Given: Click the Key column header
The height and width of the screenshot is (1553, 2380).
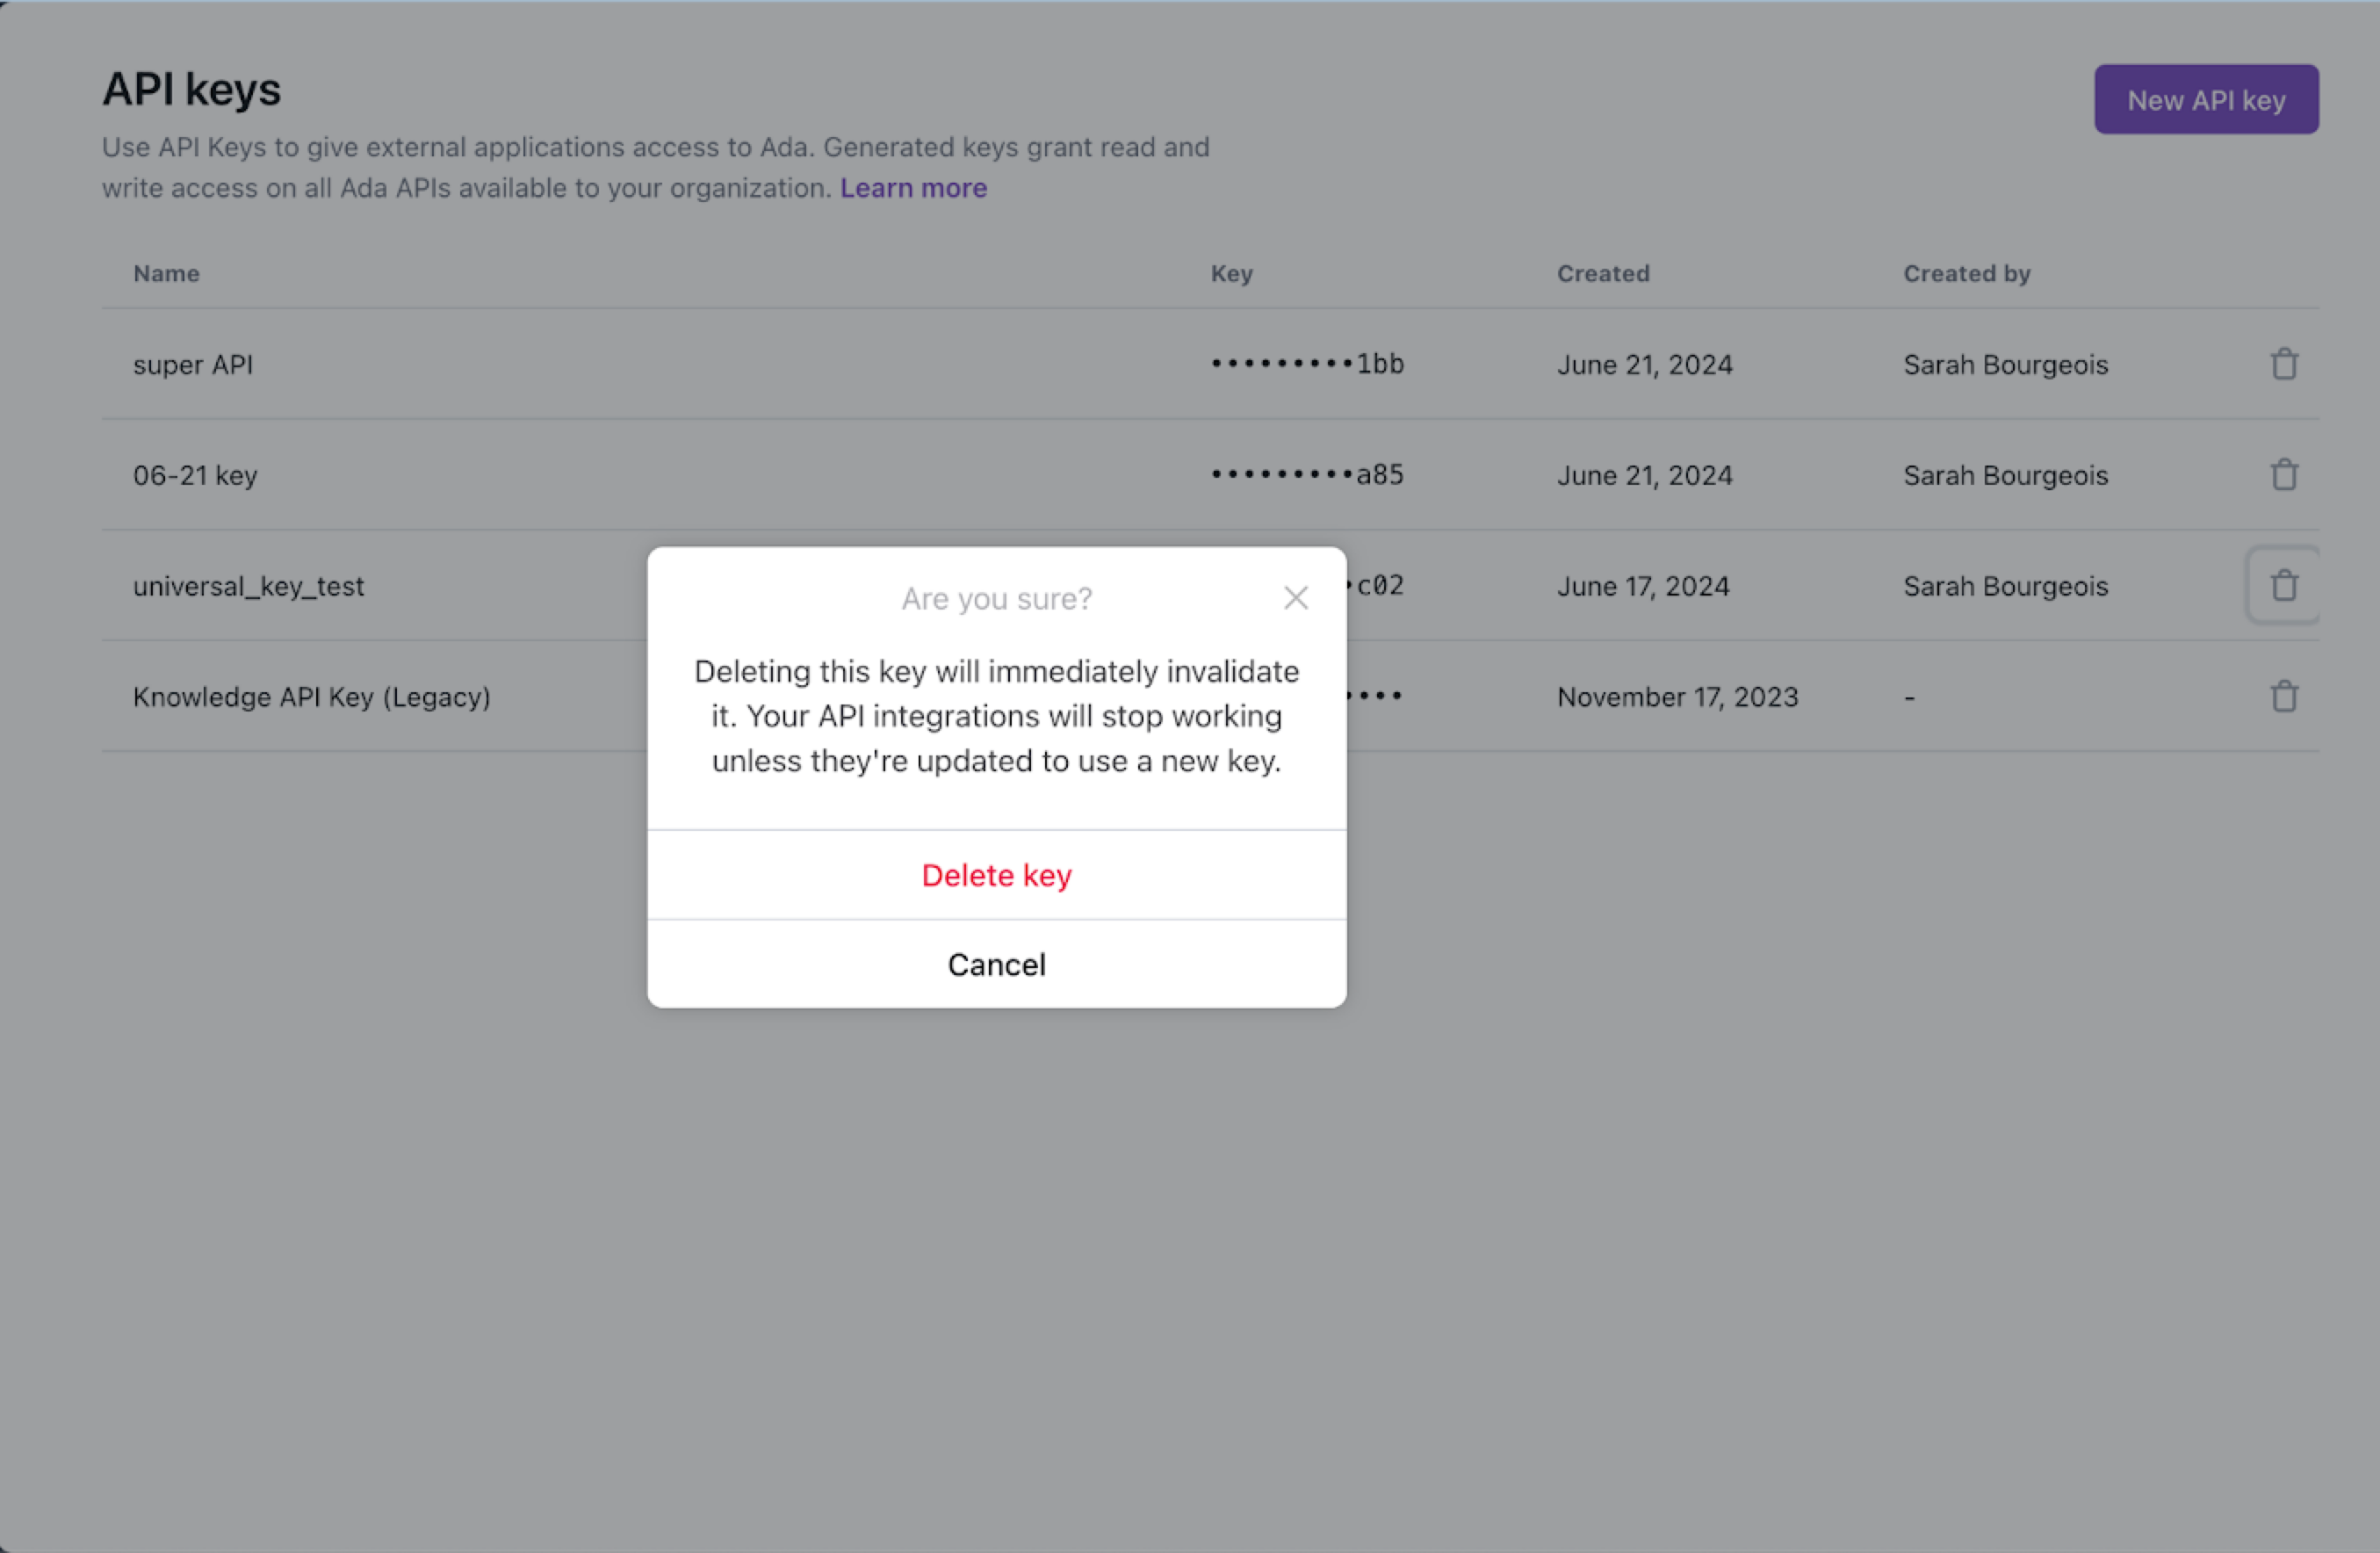Looking at the screenshot, I should pyautogui.click(x=1231, y=274).
